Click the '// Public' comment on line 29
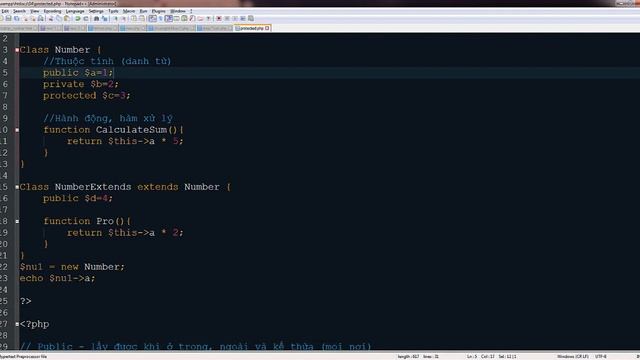The width and height of the screenshot is (640, 360). coord(196,346)
